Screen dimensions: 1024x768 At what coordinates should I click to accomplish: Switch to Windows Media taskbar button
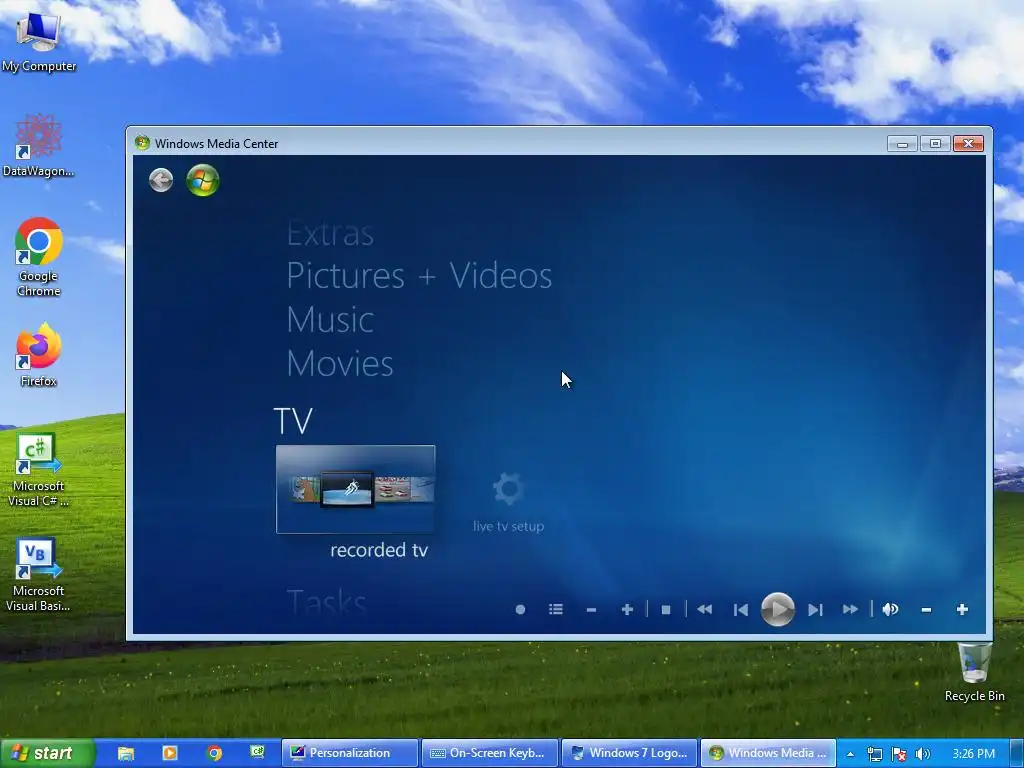click(769, 753)
